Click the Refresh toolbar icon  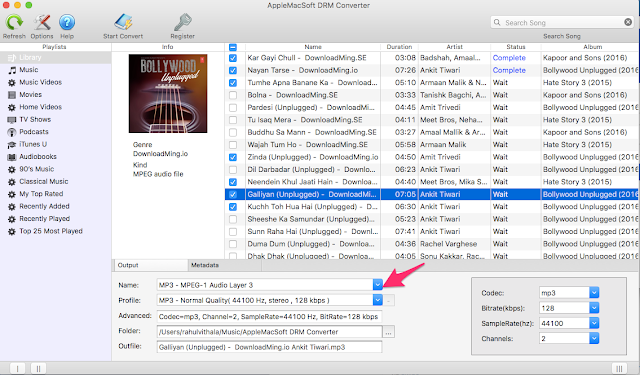[14, 22]
